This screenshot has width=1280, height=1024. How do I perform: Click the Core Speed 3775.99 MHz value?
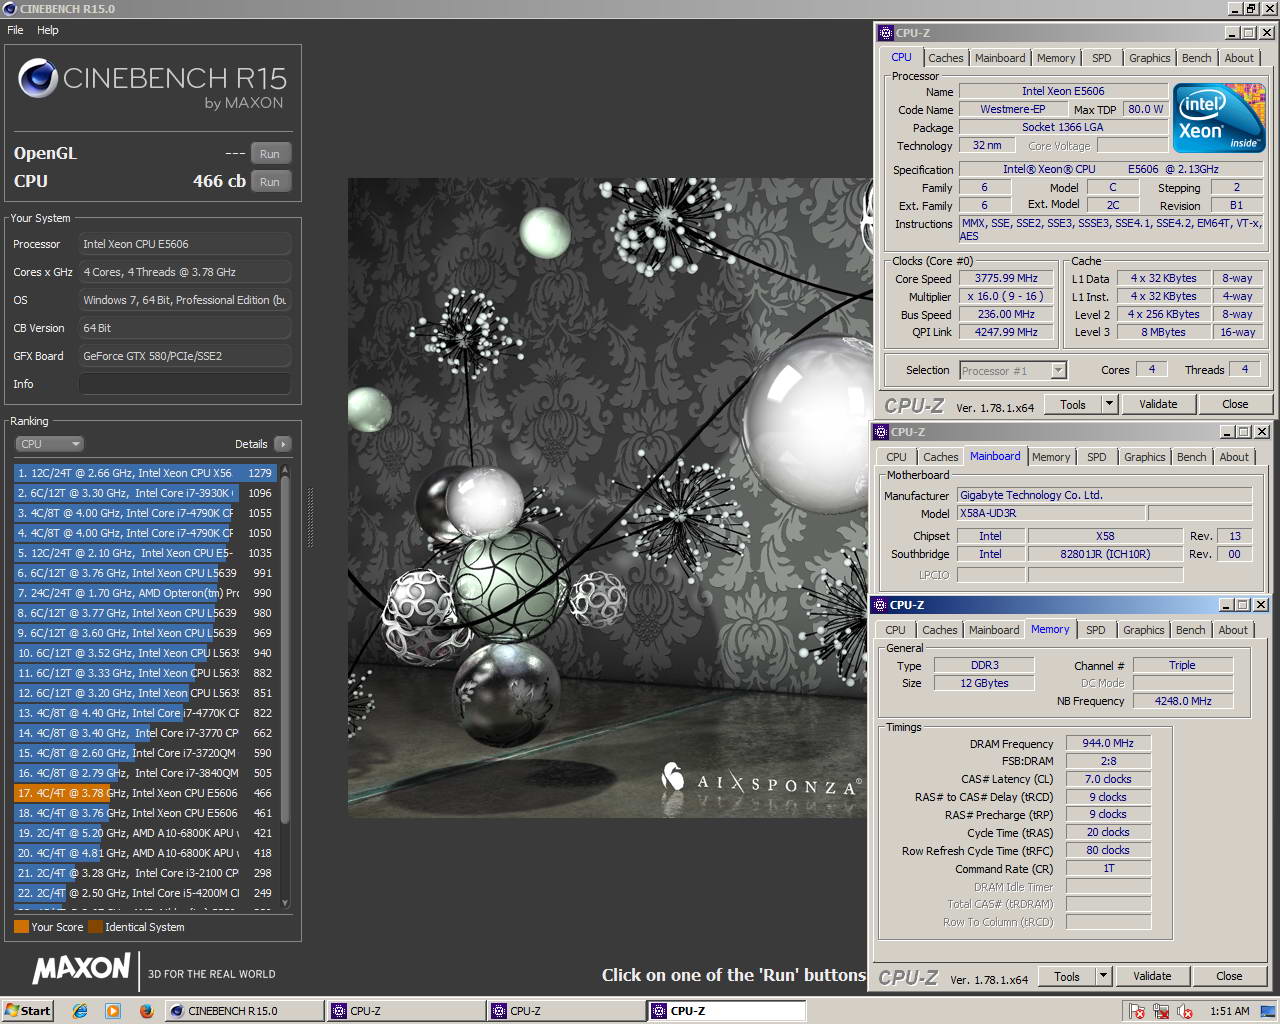pyautogui.click(x=1007, y=279)
